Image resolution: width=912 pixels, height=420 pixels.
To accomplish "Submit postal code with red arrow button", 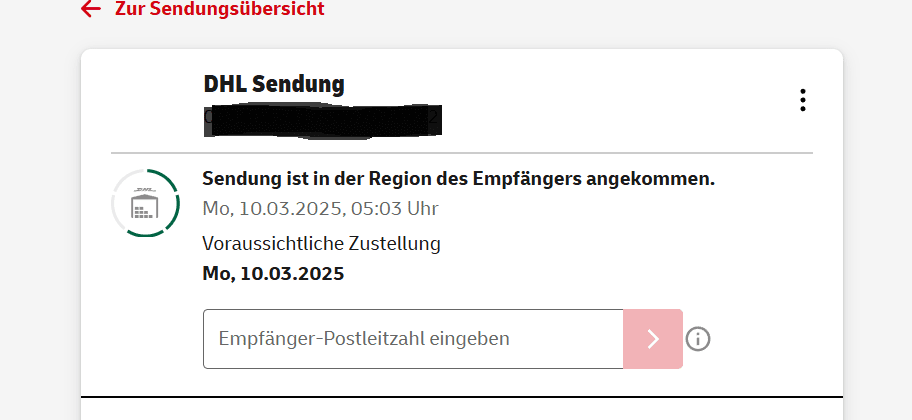I will coord(653,339).
